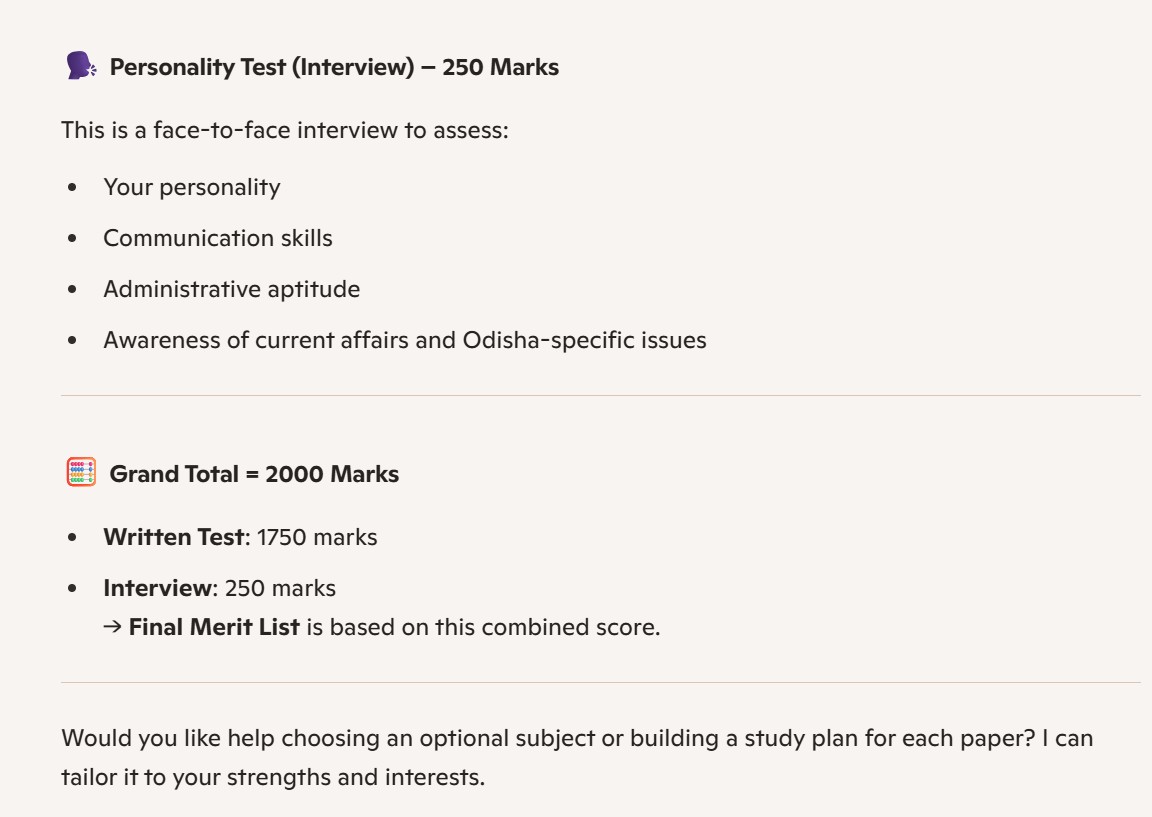Click 'tailor it to your strengths' line

(x=273, y=777)
